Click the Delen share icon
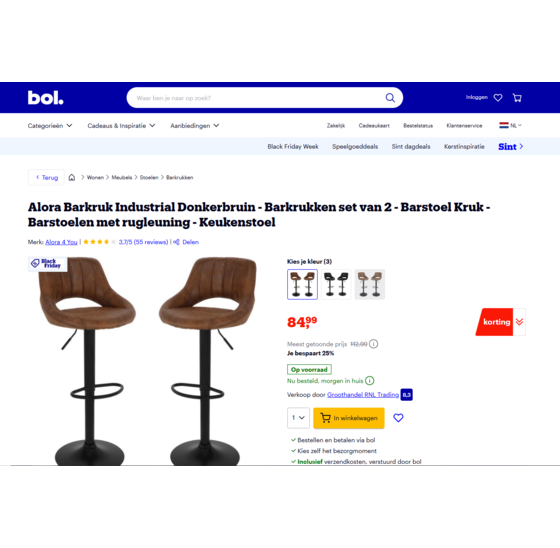 point(176,242)
